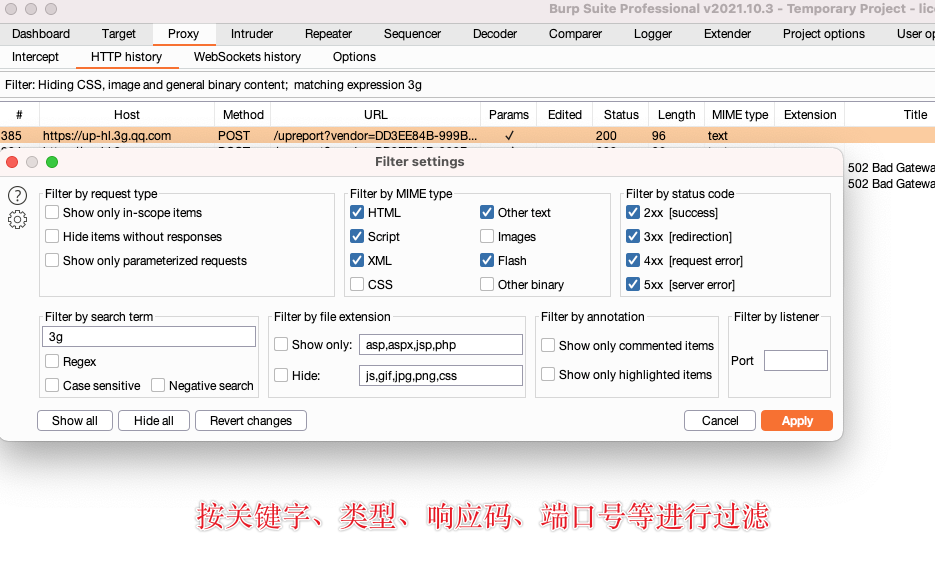The height and width of the screenshot is (574, 935).
Task: Sort history by Status column
Action: click(621, 114)
